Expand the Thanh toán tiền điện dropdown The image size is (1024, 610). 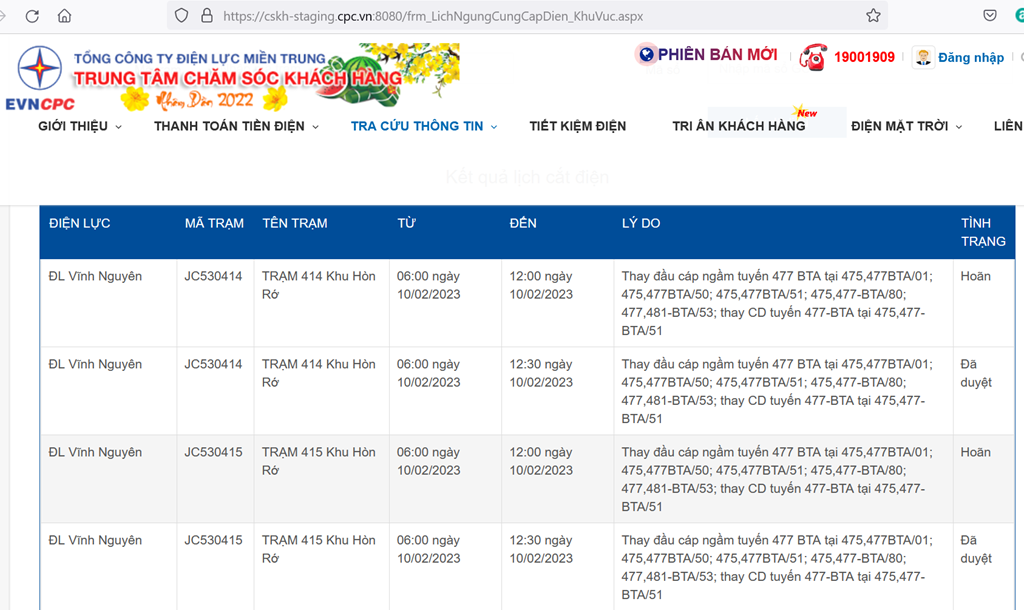[x=236, y=126]
